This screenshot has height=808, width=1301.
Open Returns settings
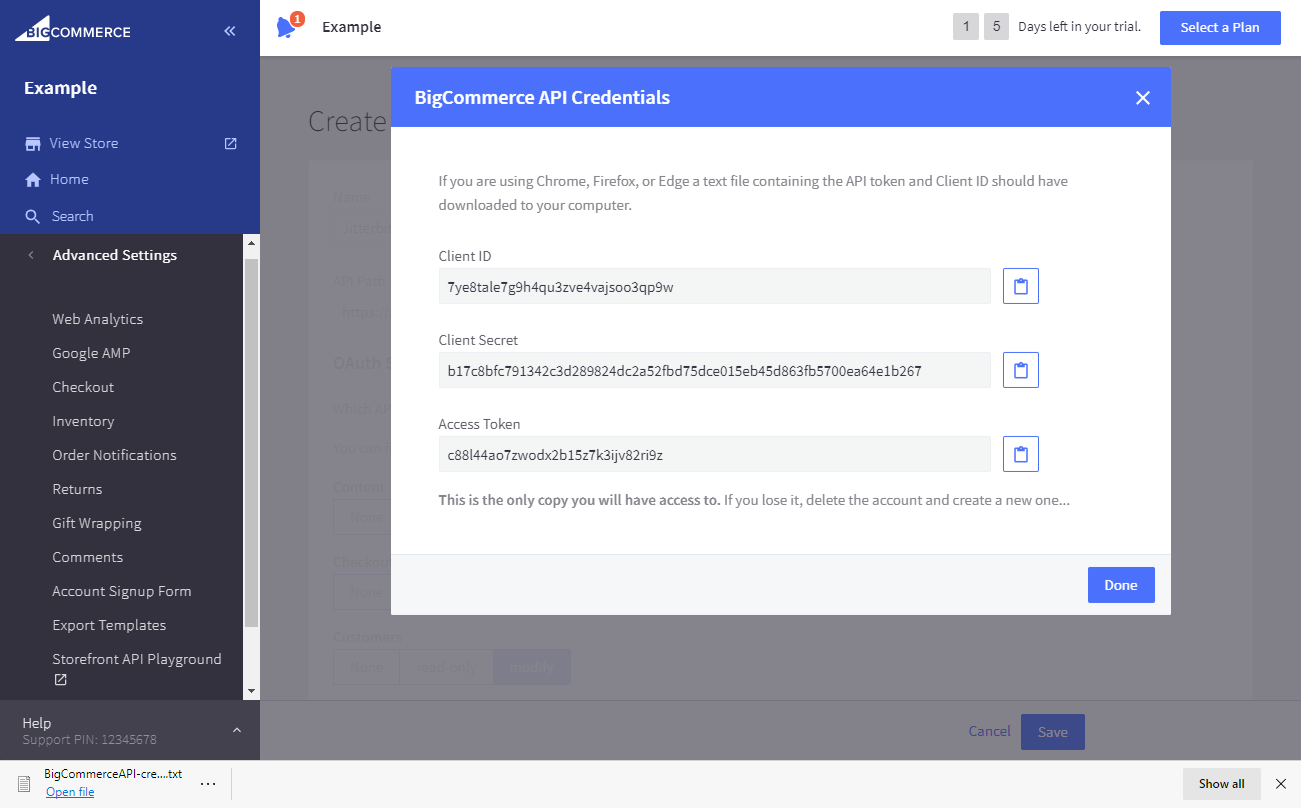coord(77,489)
